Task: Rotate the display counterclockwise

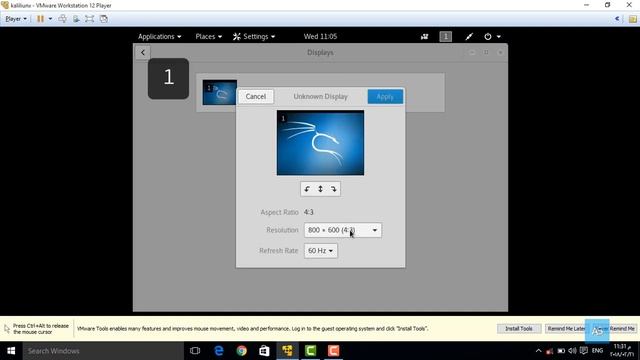Action: 307,189
